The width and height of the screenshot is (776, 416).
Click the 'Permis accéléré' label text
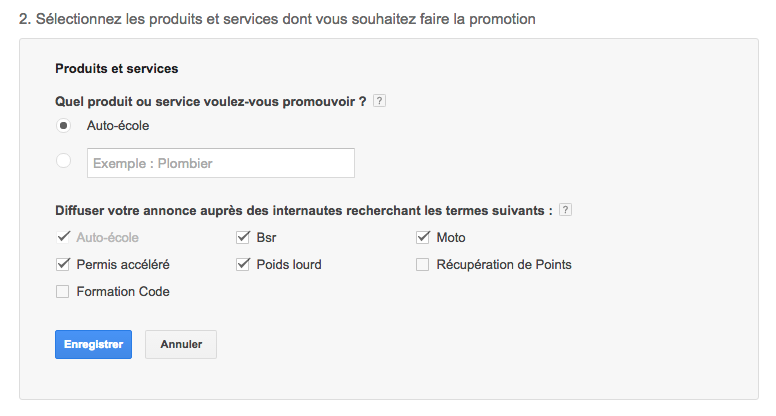pos(123,265)
